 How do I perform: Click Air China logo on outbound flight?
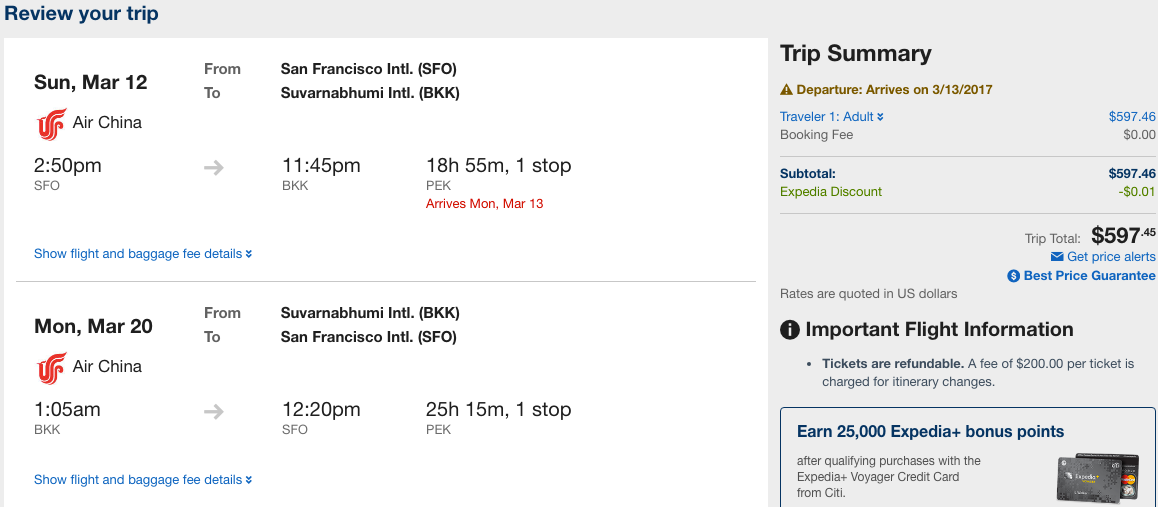(51, 124)
